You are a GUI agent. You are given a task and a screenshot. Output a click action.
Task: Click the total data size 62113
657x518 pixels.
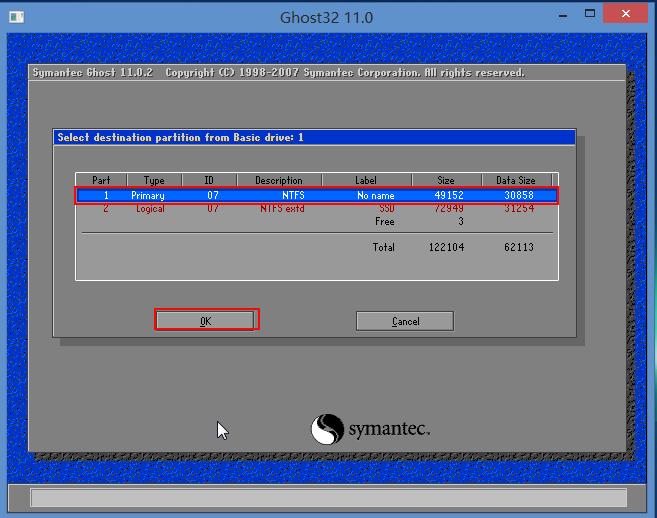click(519, 247)
